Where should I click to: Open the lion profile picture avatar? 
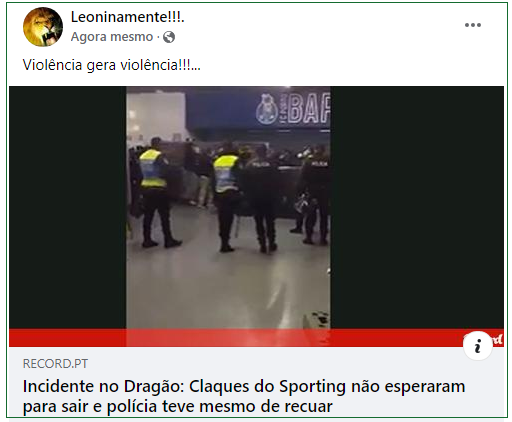pos(43,27)
